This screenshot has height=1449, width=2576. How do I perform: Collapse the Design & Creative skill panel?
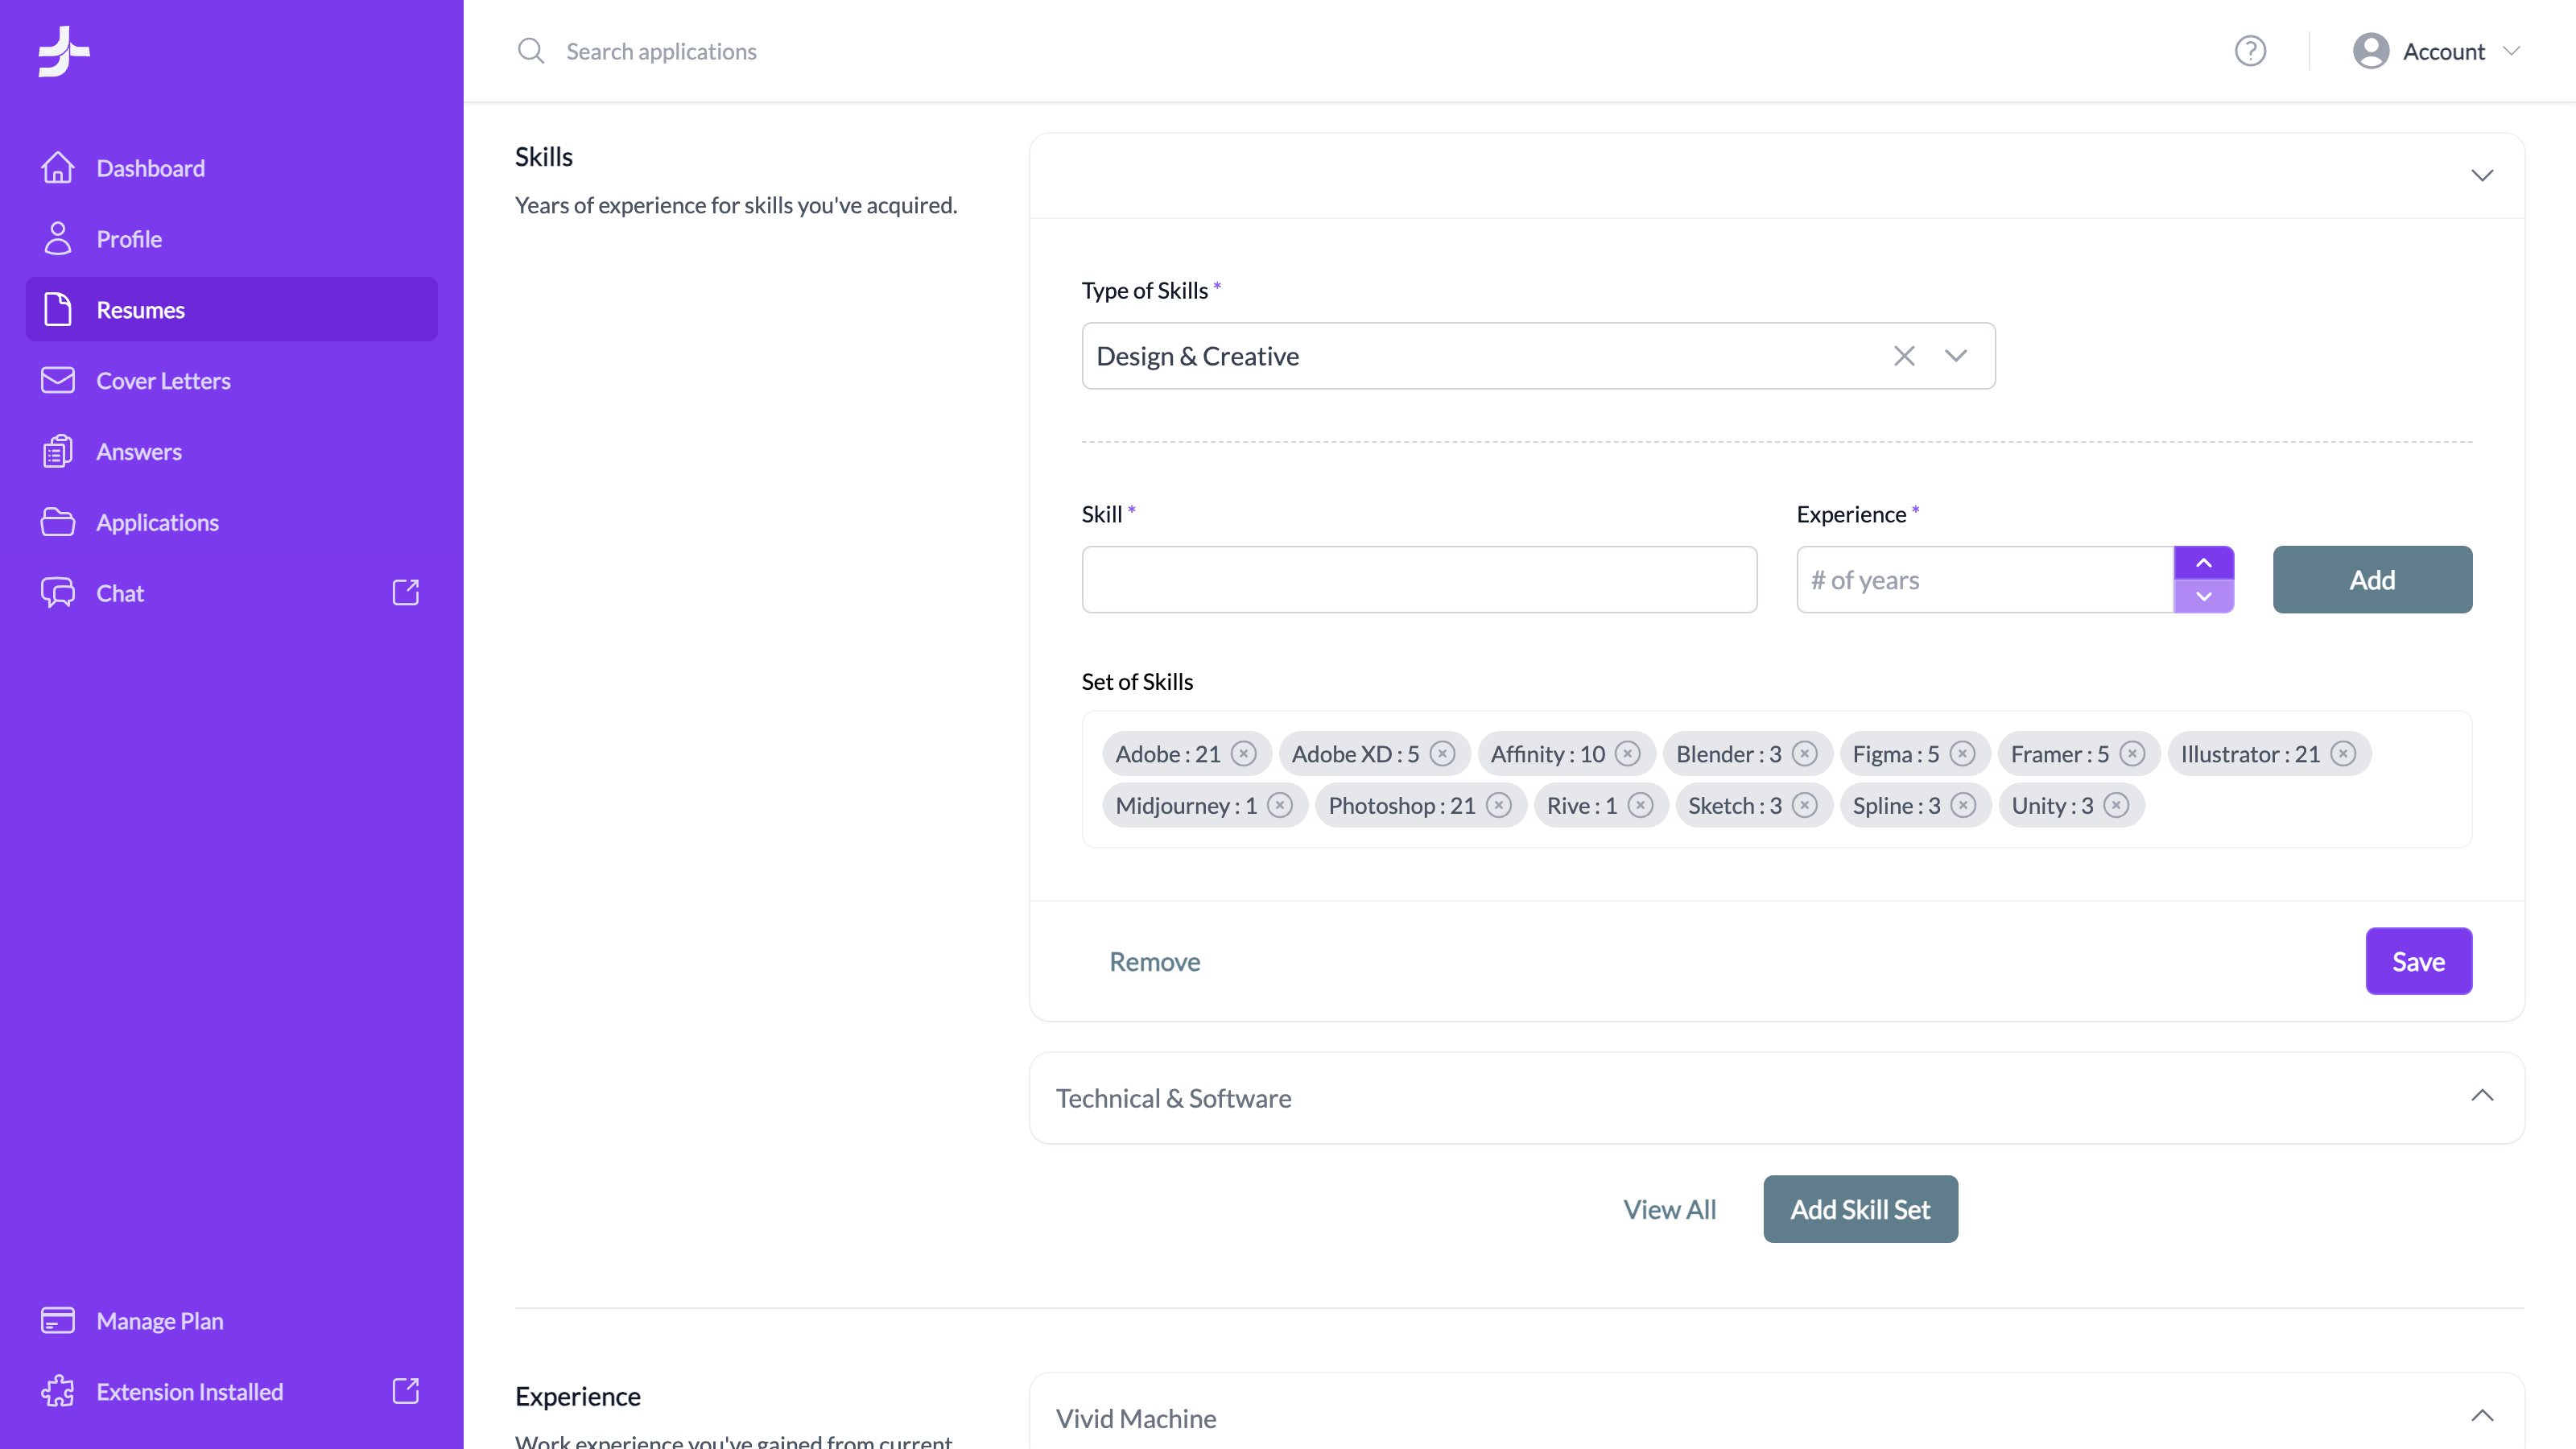coord(2482,176)
